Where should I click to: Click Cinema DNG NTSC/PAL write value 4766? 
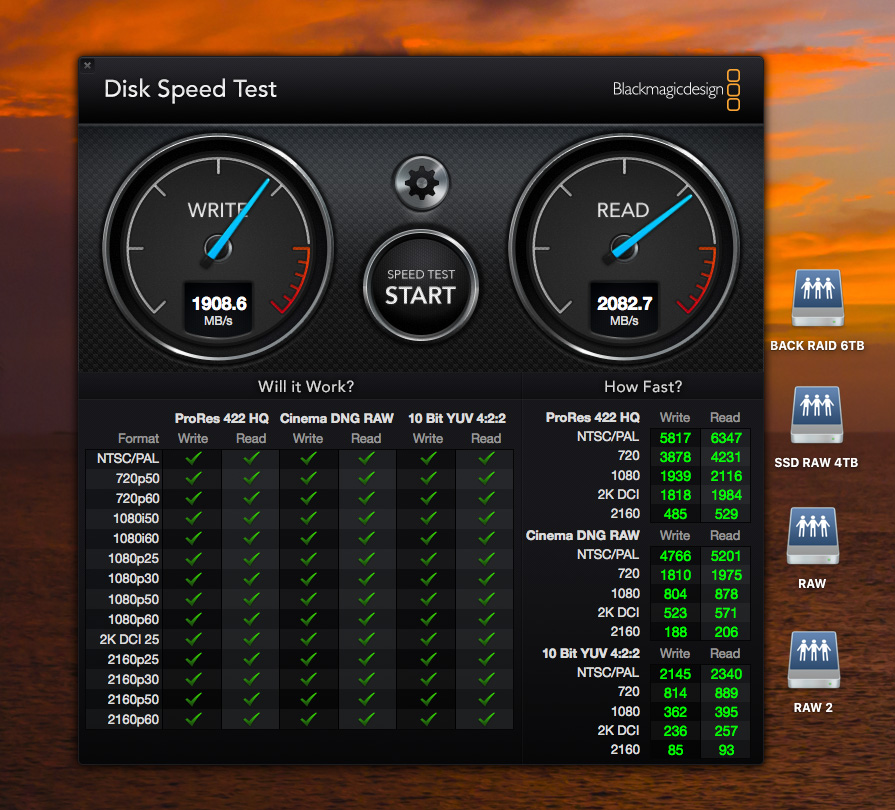click(x=675, y=556)
